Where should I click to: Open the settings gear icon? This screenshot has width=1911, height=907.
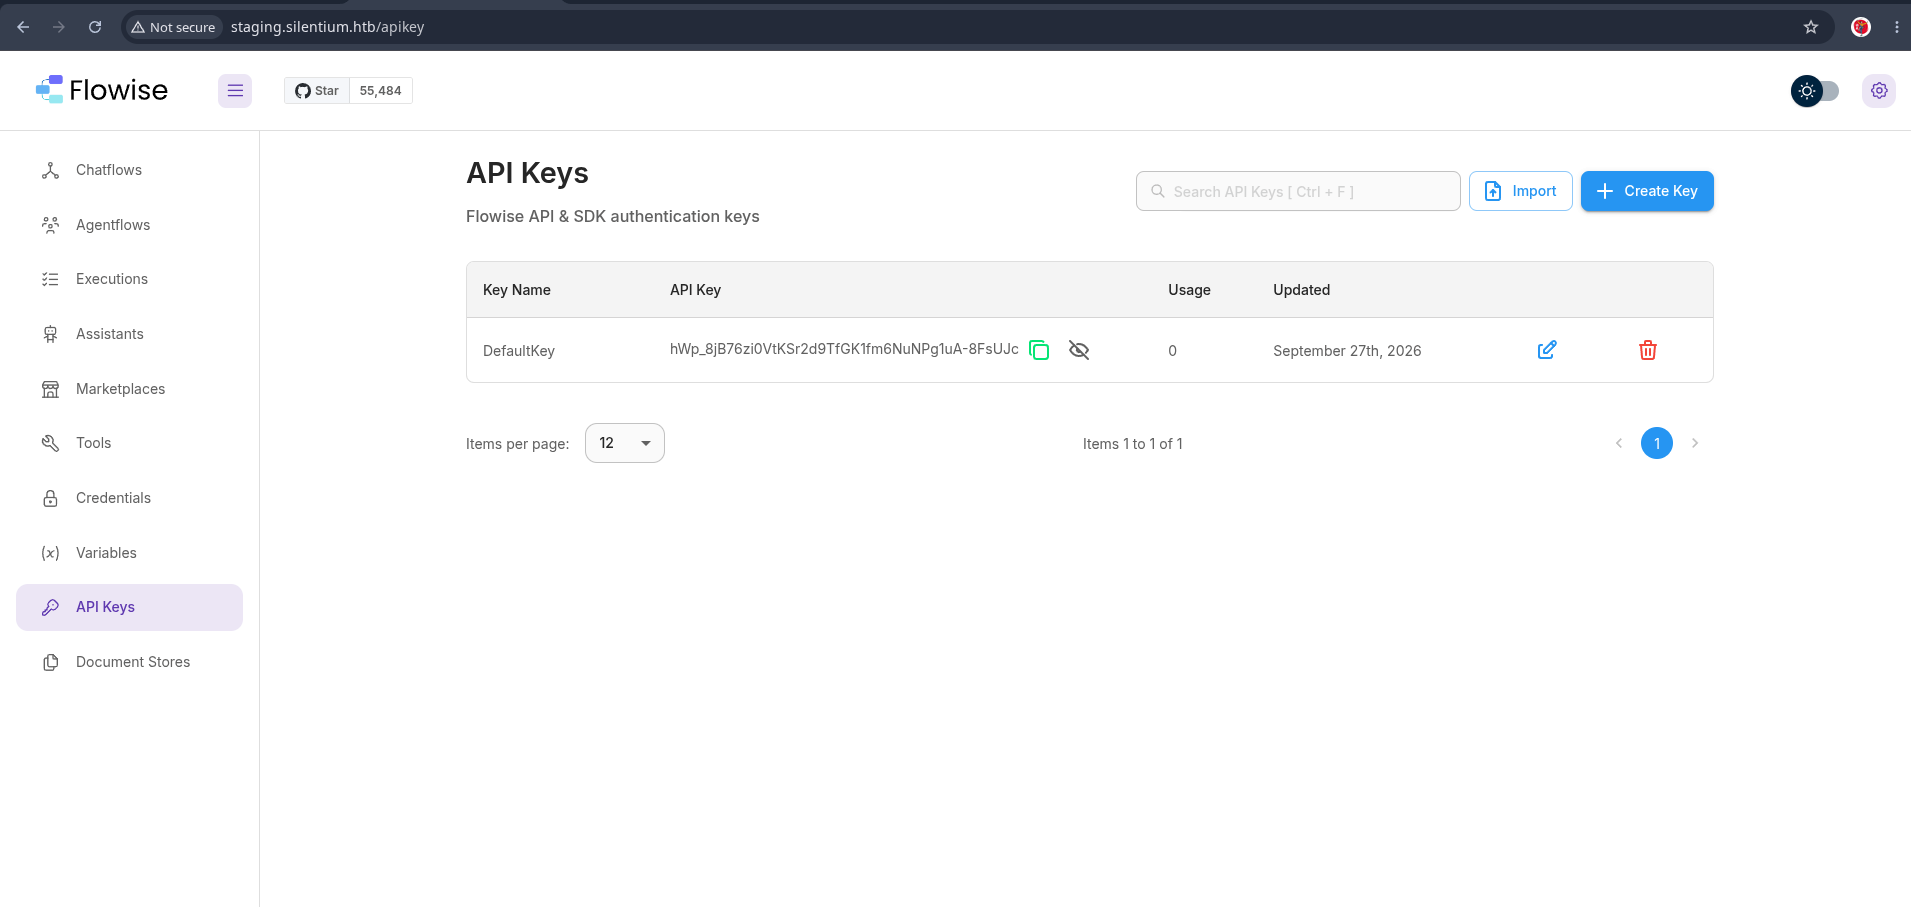1879,91
